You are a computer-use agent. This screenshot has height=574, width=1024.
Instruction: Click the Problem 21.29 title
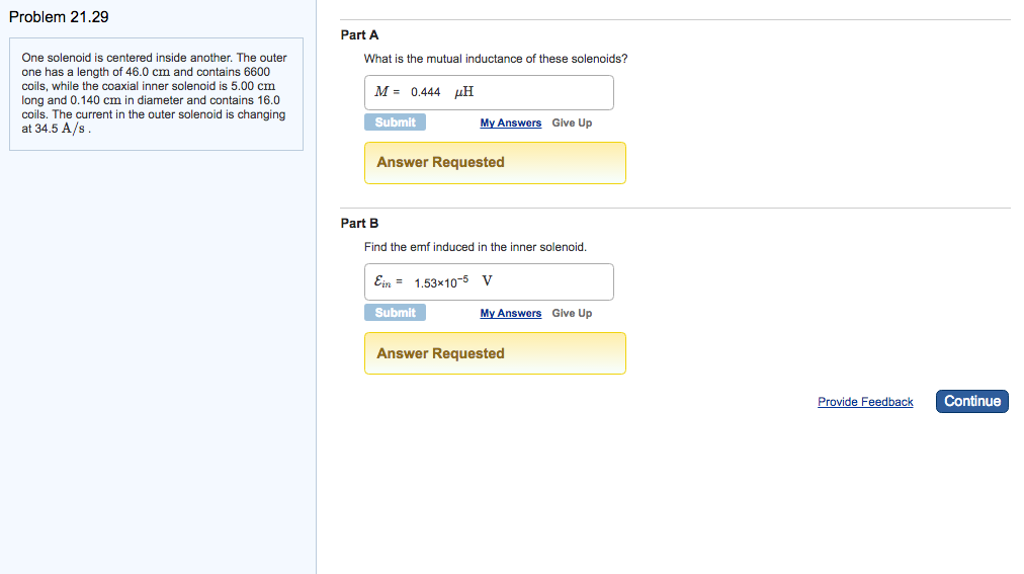(x=58, y=17)
